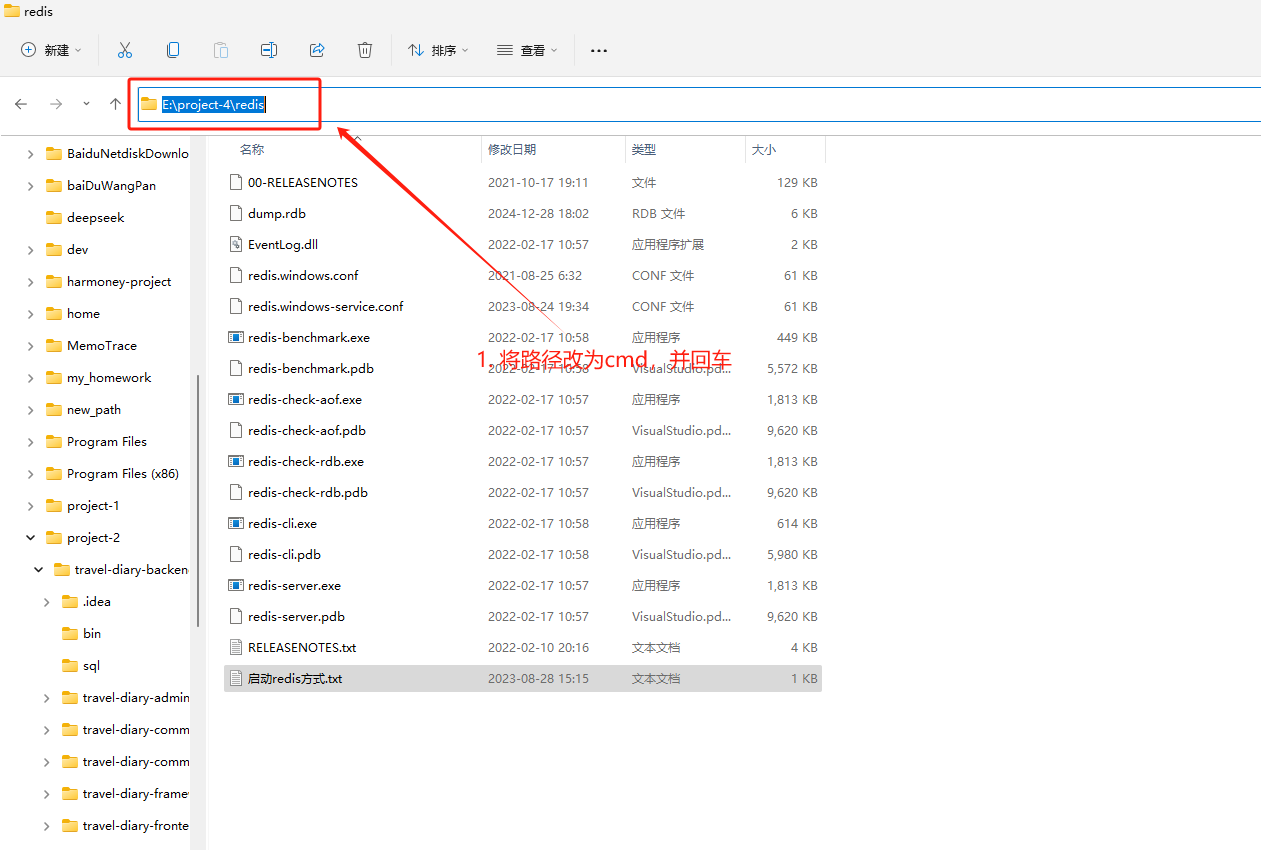Click the dump.rdb file icon

pos(236,213)
